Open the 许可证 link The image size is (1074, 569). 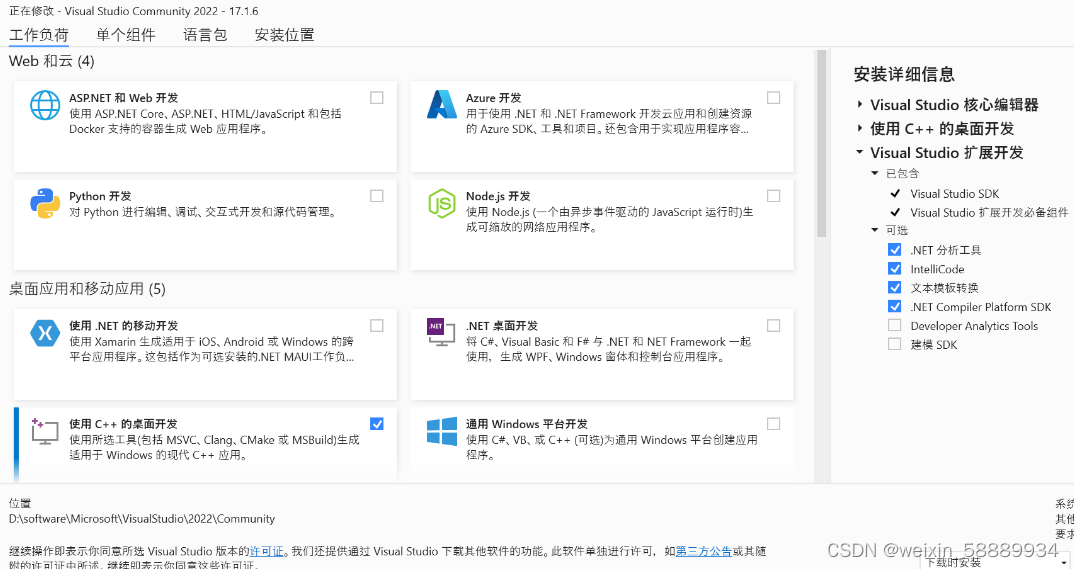pos(266,551)
